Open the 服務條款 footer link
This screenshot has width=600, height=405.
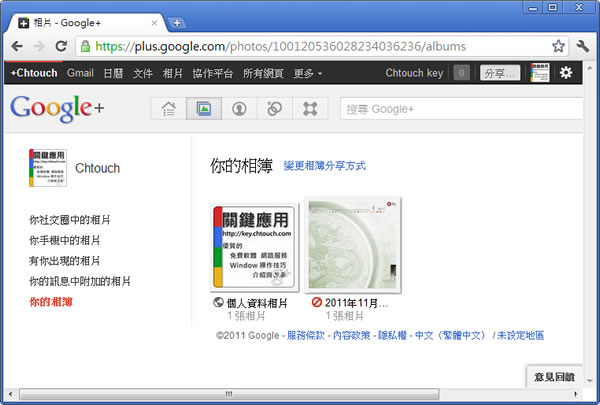(306, 335)
